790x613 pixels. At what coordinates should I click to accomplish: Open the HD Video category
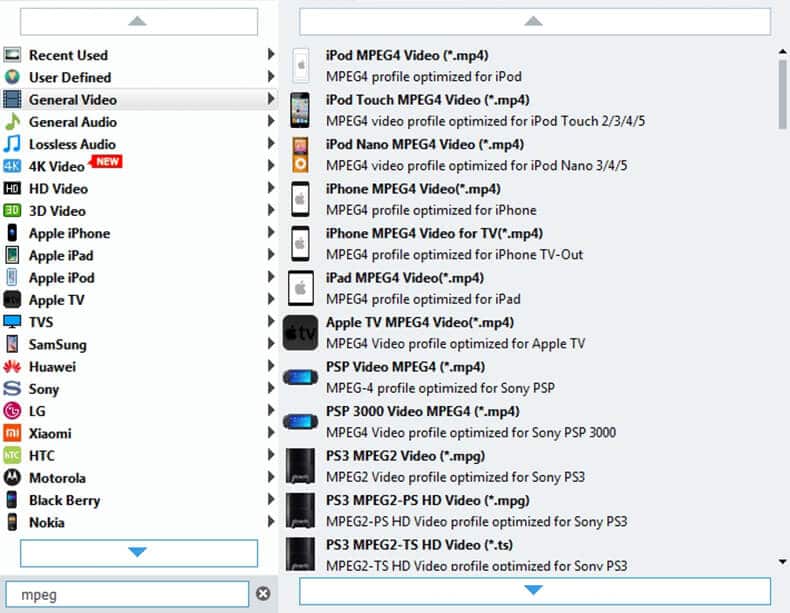tap(139, 188)
